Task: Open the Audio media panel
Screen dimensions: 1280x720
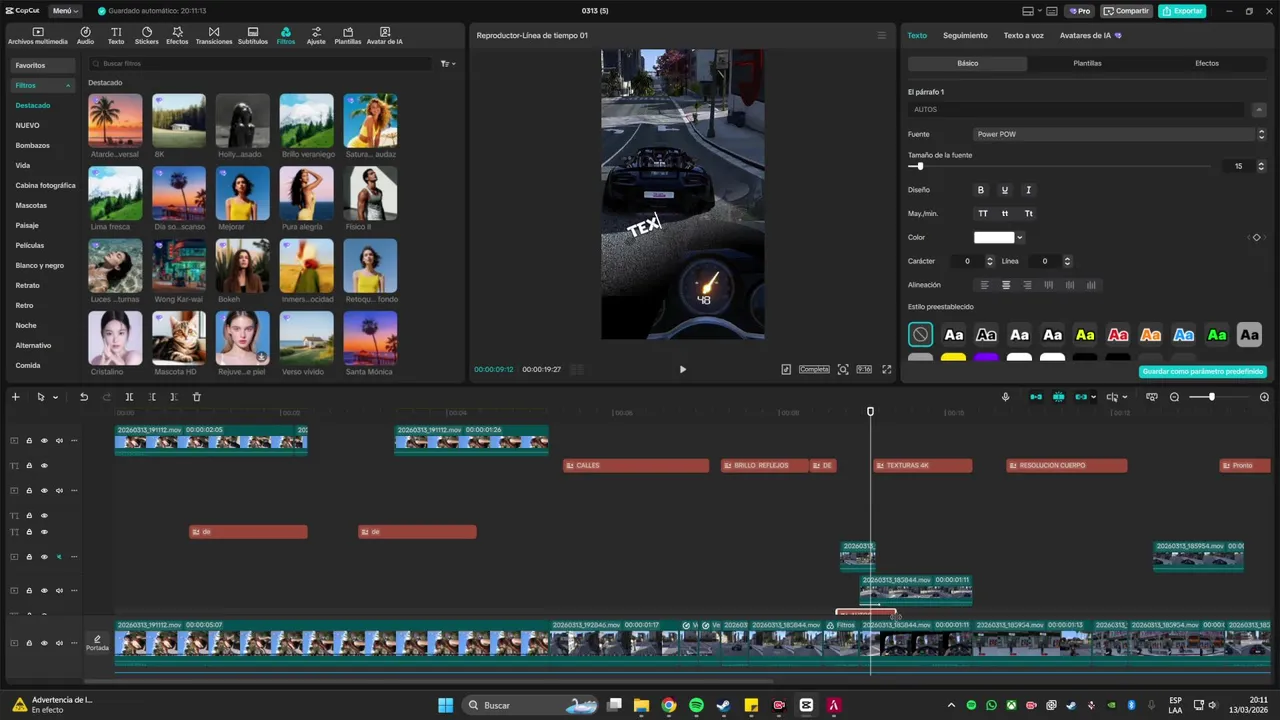Action: pyautogui.click(x=85, y=36)
